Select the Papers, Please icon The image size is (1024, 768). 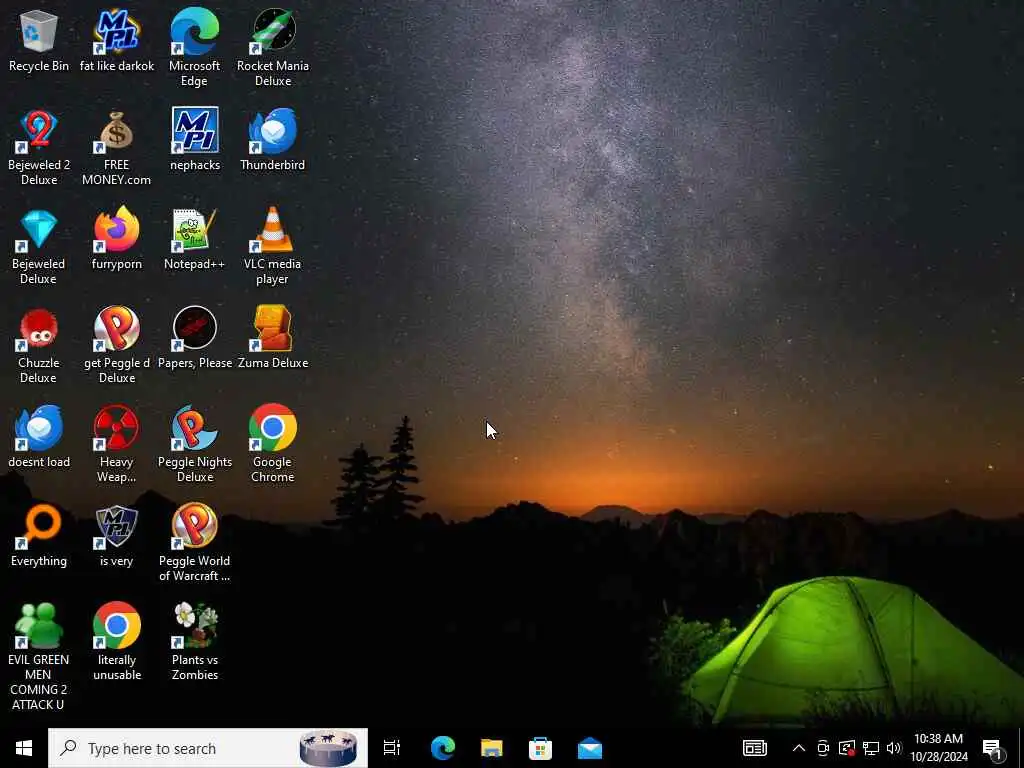tap(195, 329)
